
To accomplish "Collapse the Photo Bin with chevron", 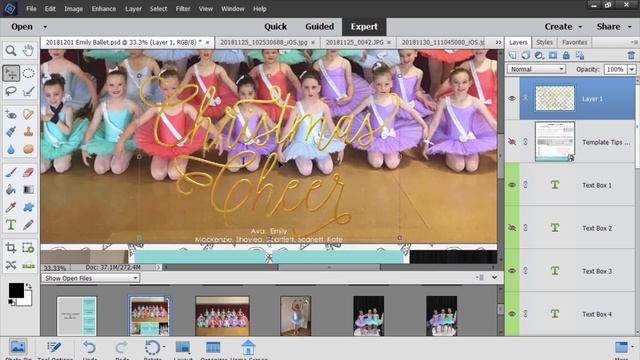I will (x=494, y=278).
